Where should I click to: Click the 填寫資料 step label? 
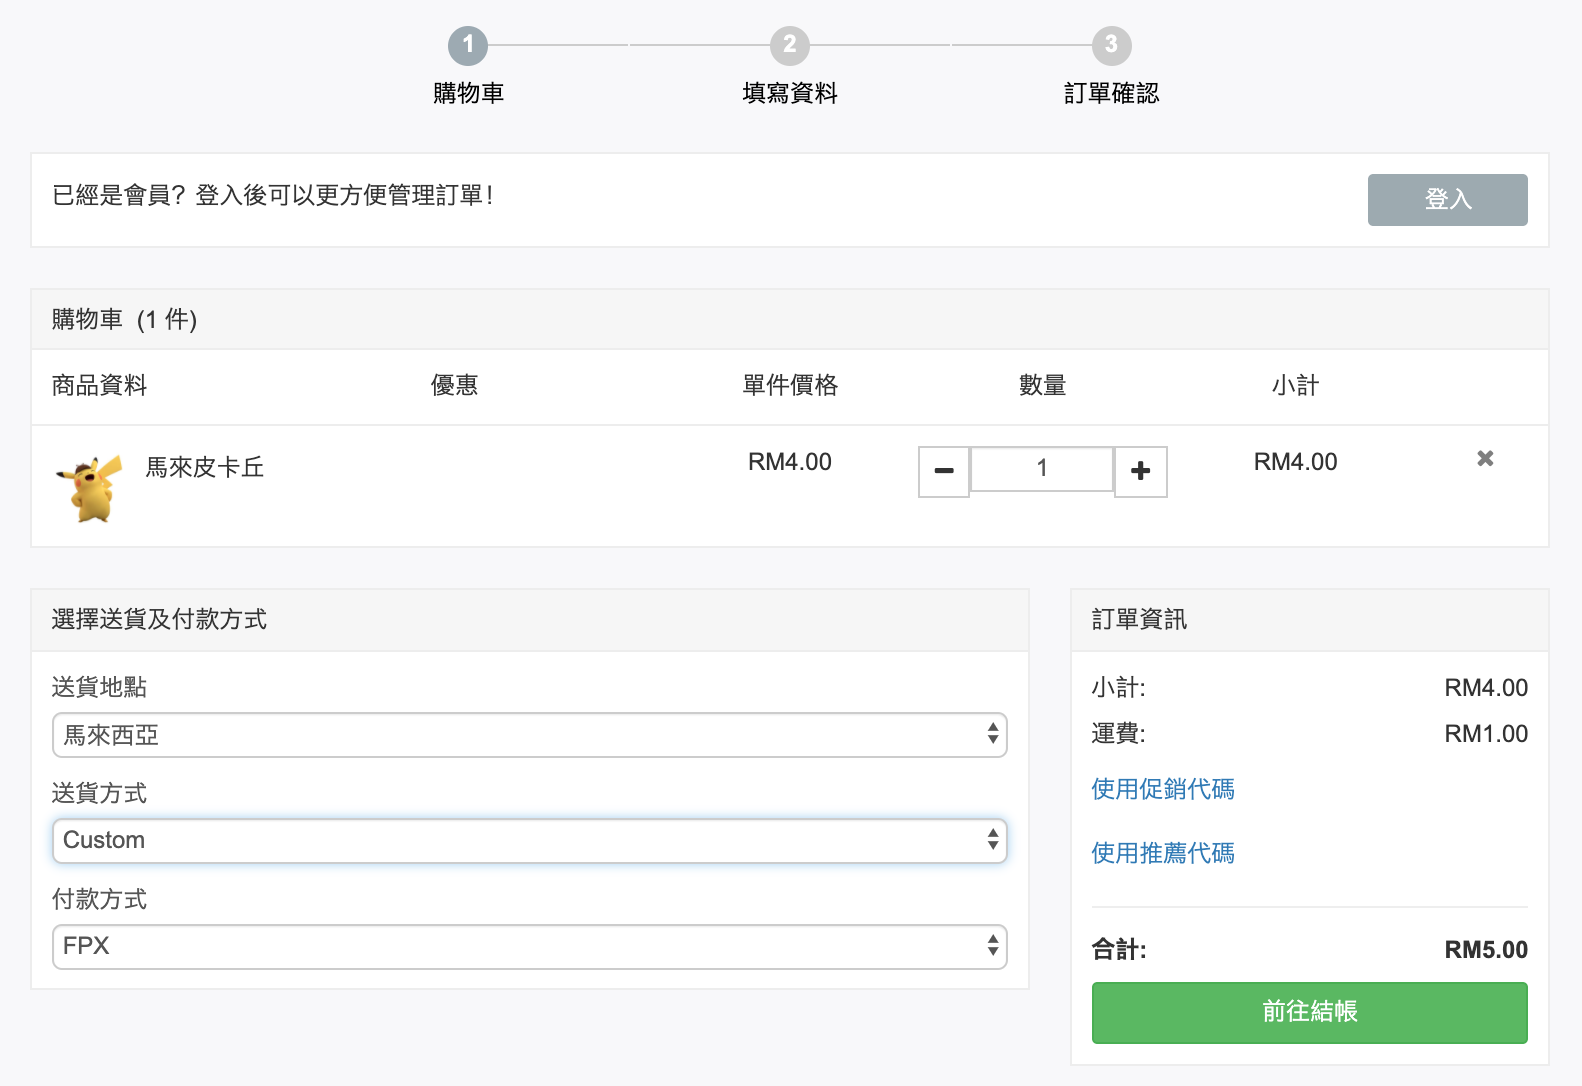790,93
